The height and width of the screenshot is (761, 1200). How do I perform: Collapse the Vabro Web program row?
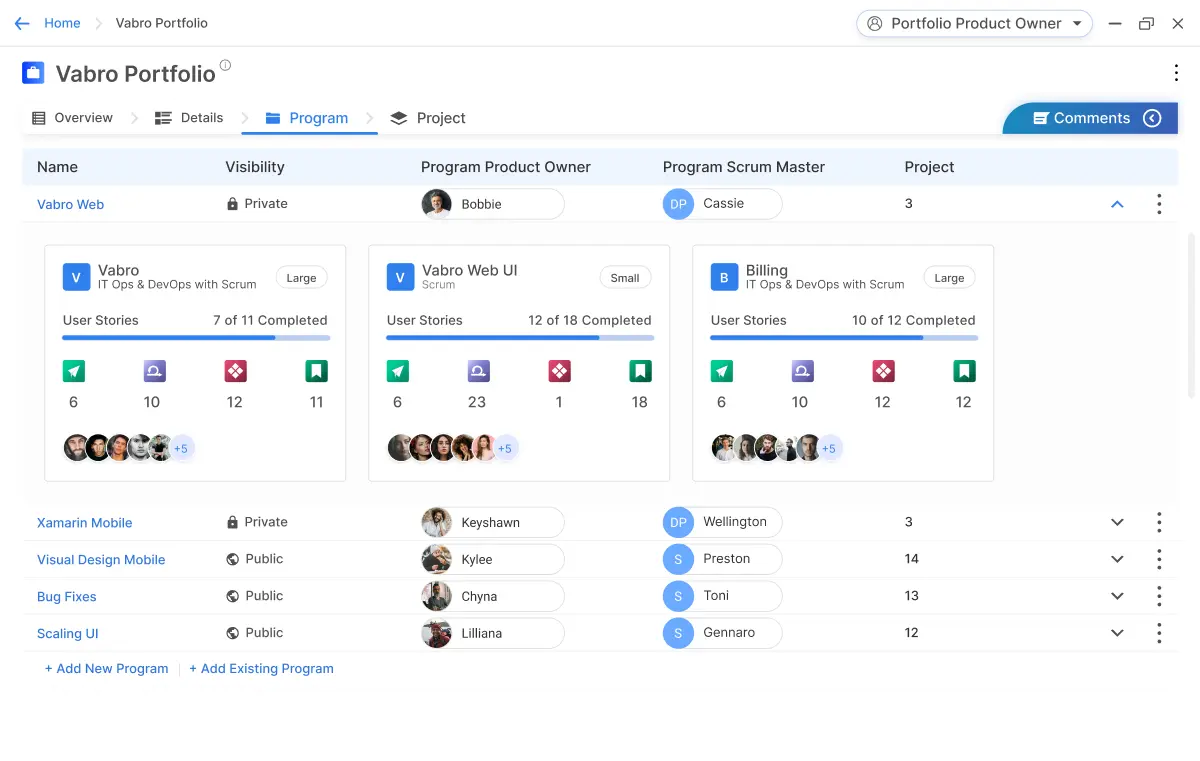1117,204
